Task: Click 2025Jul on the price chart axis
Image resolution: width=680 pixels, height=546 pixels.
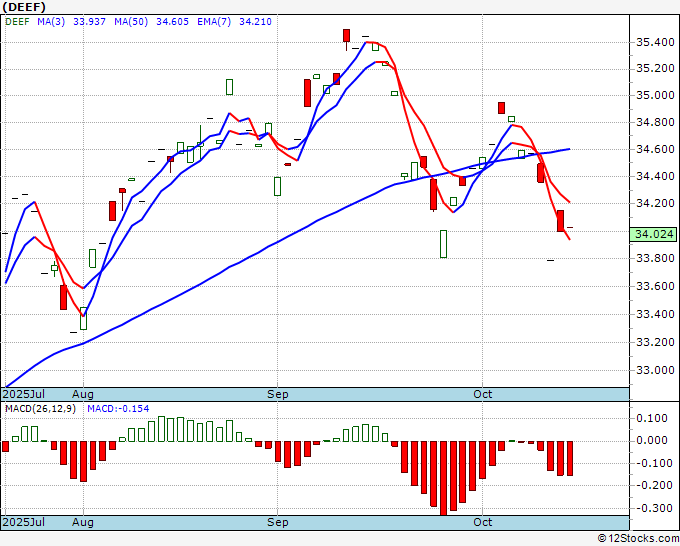Action: click(23, 394)
